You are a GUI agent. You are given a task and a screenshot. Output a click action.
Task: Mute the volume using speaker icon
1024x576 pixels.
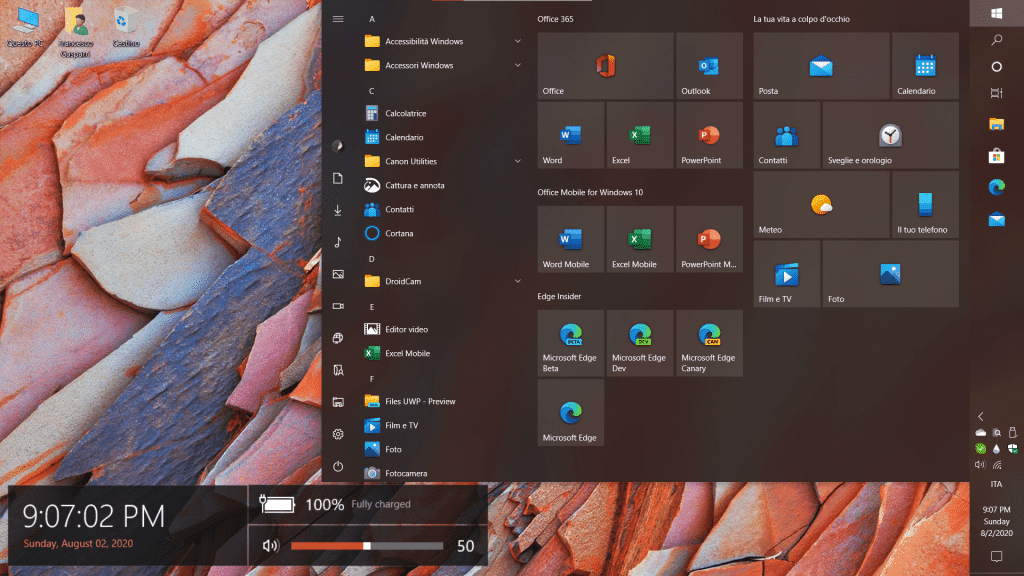click(269, 546)
